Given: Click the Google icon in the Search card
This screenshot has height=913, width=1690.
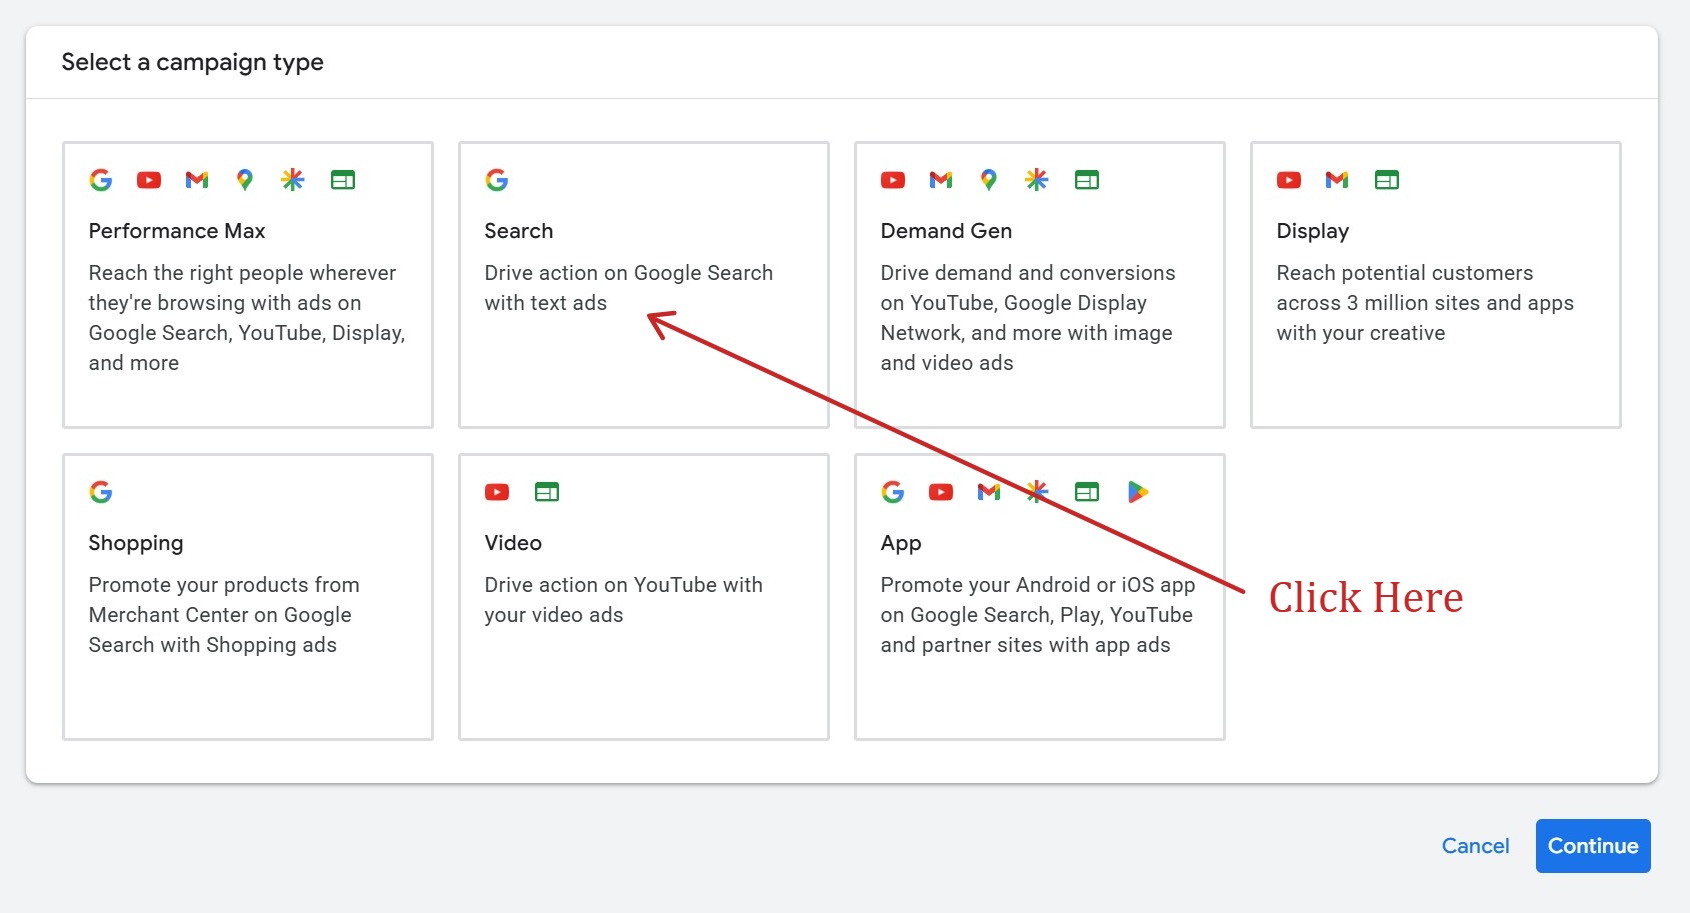Looking at the screenshot, I should click(x=497, y=180).
